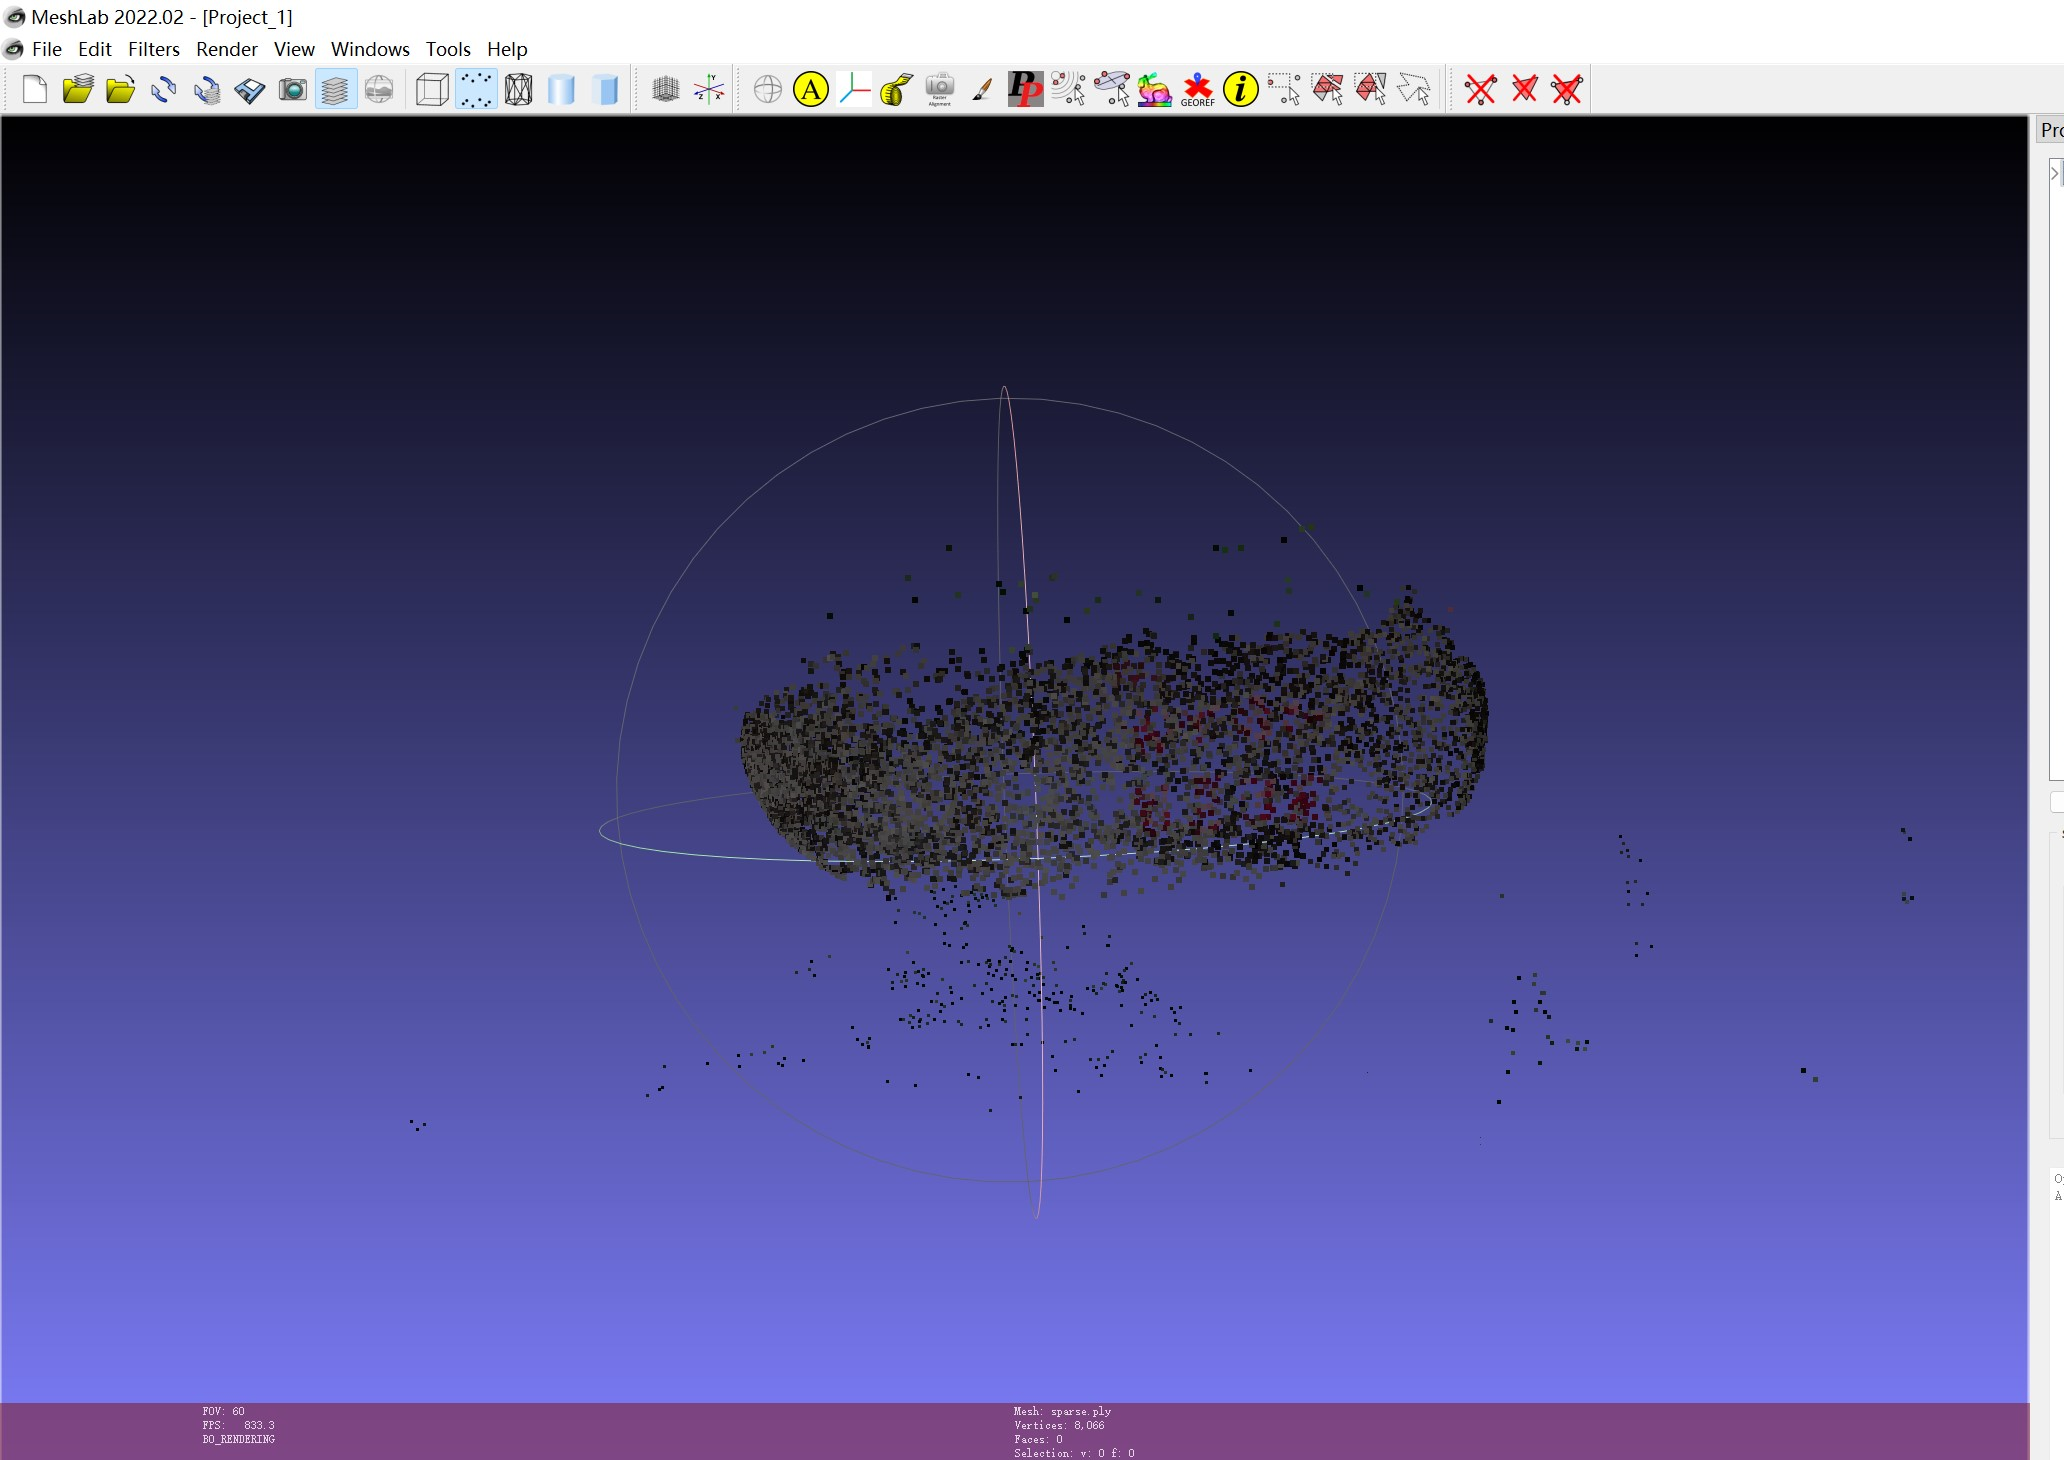Open the GEOREF referencing tool

(1197, 89)
